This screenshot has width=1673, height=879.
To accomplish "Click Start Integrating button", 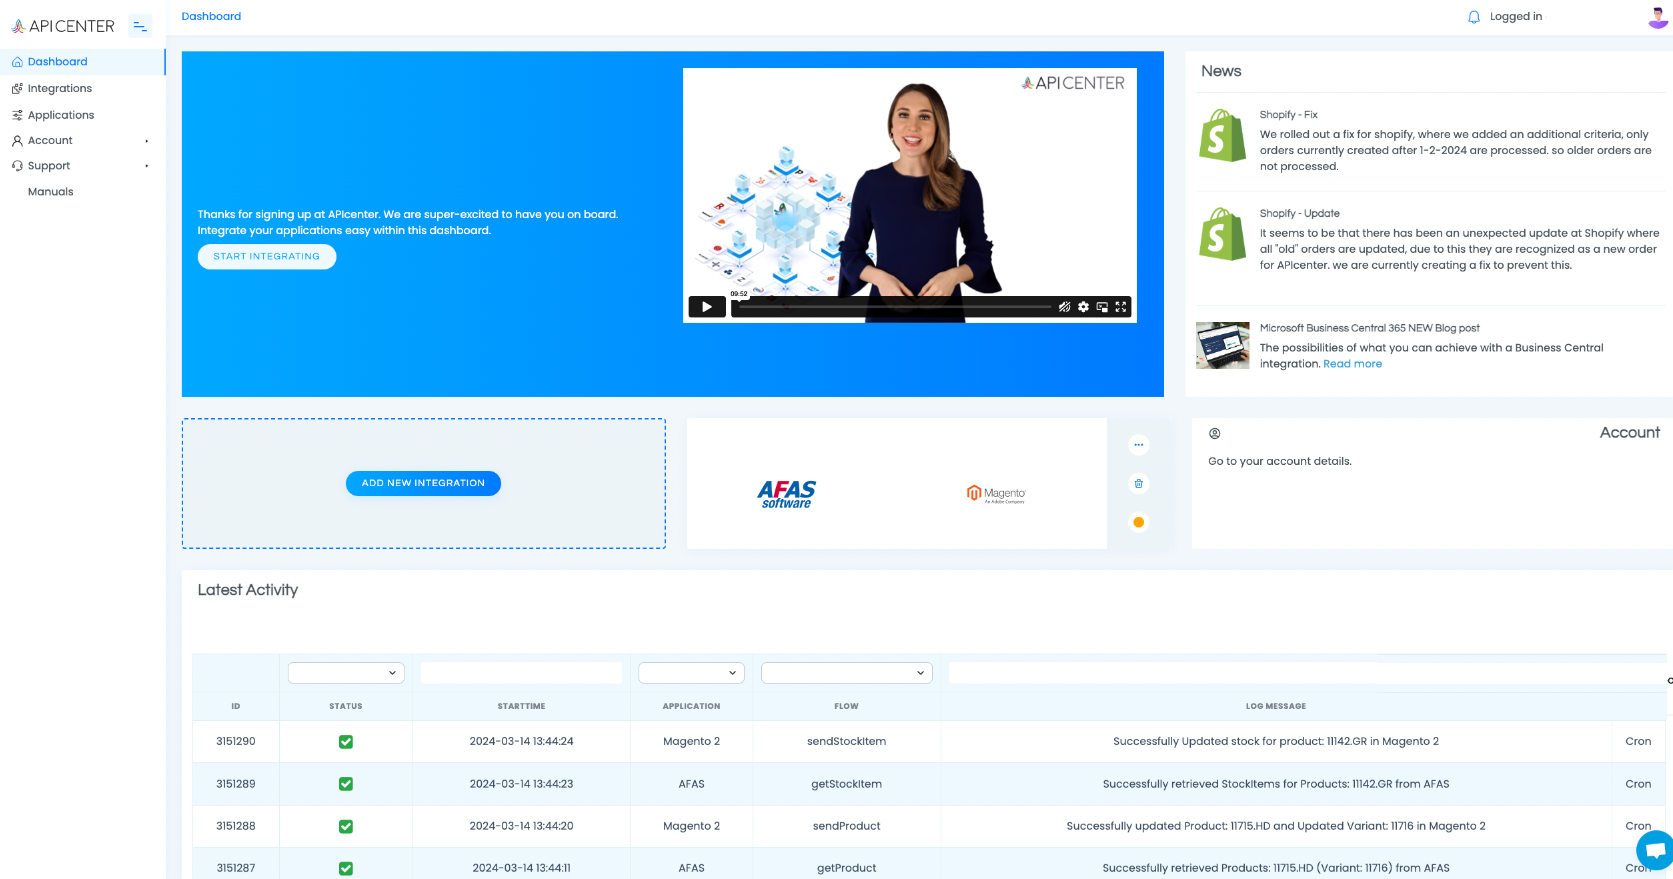I will 267,257.
